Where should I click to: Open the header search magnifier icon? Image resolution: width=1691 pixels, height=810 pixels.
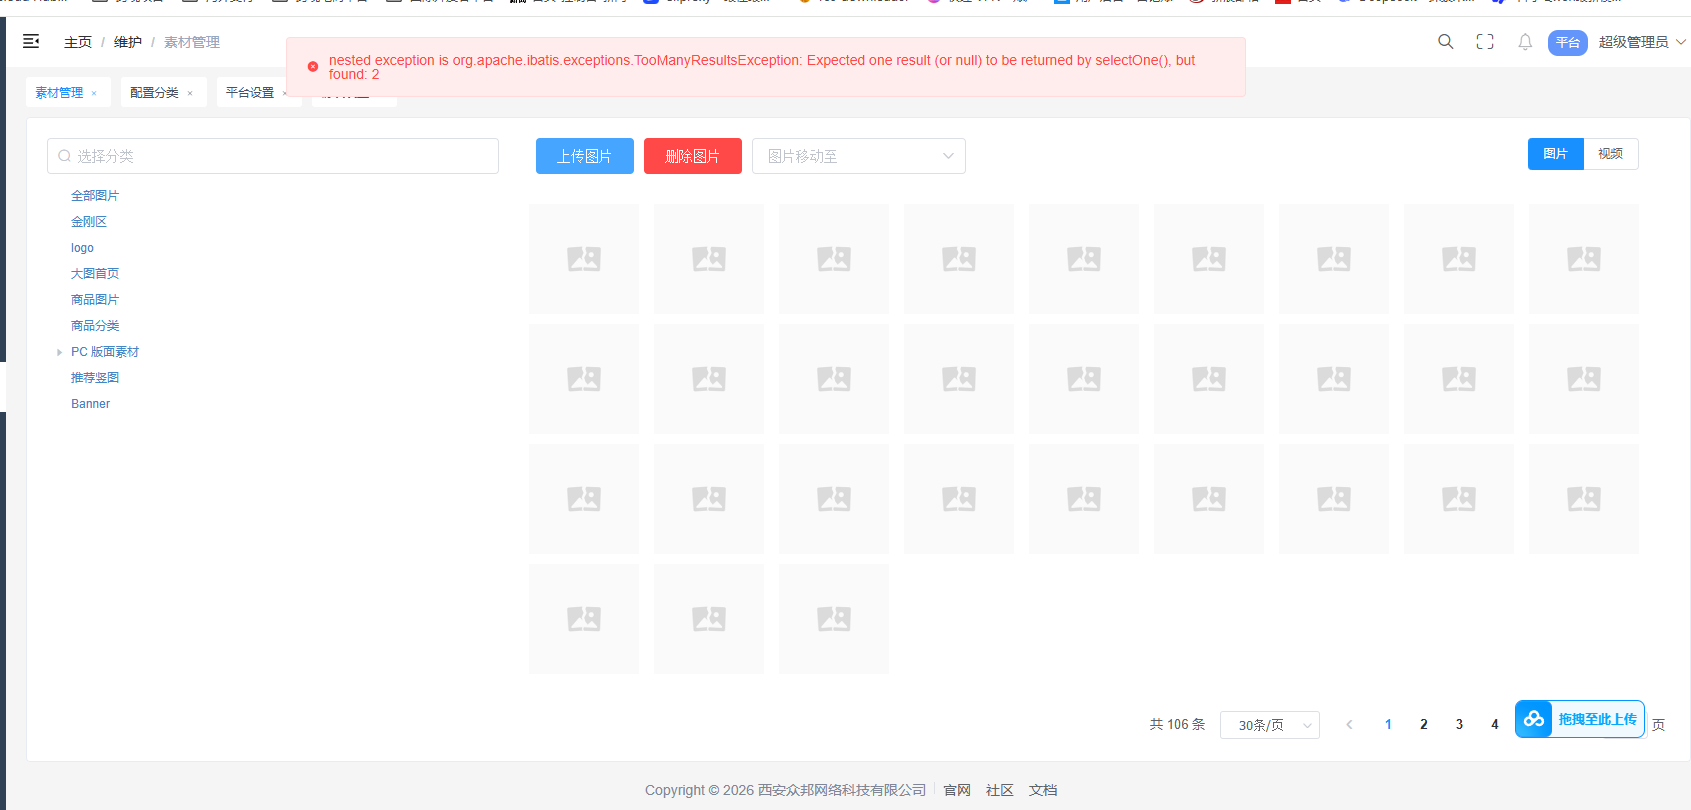1446,41
